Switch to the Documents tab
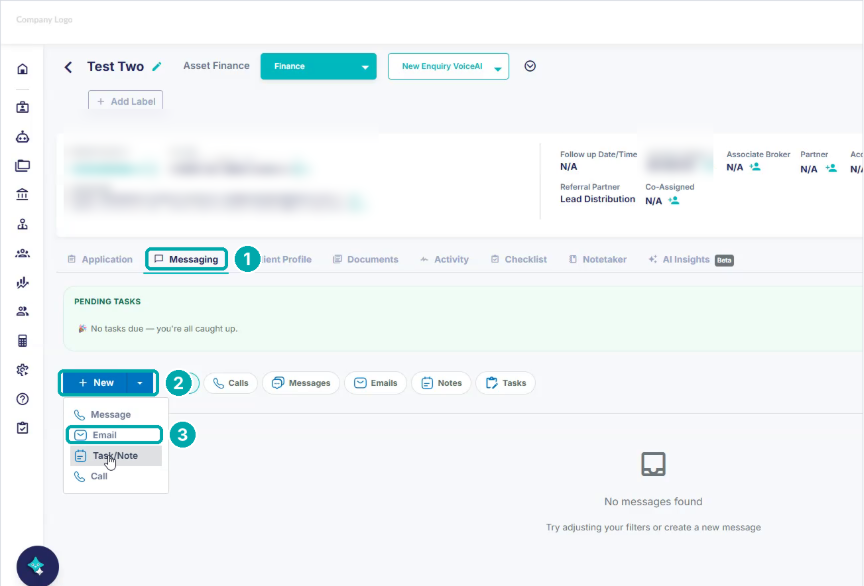The width and height of the screenshot is (864, 586). tap(365, 259)
